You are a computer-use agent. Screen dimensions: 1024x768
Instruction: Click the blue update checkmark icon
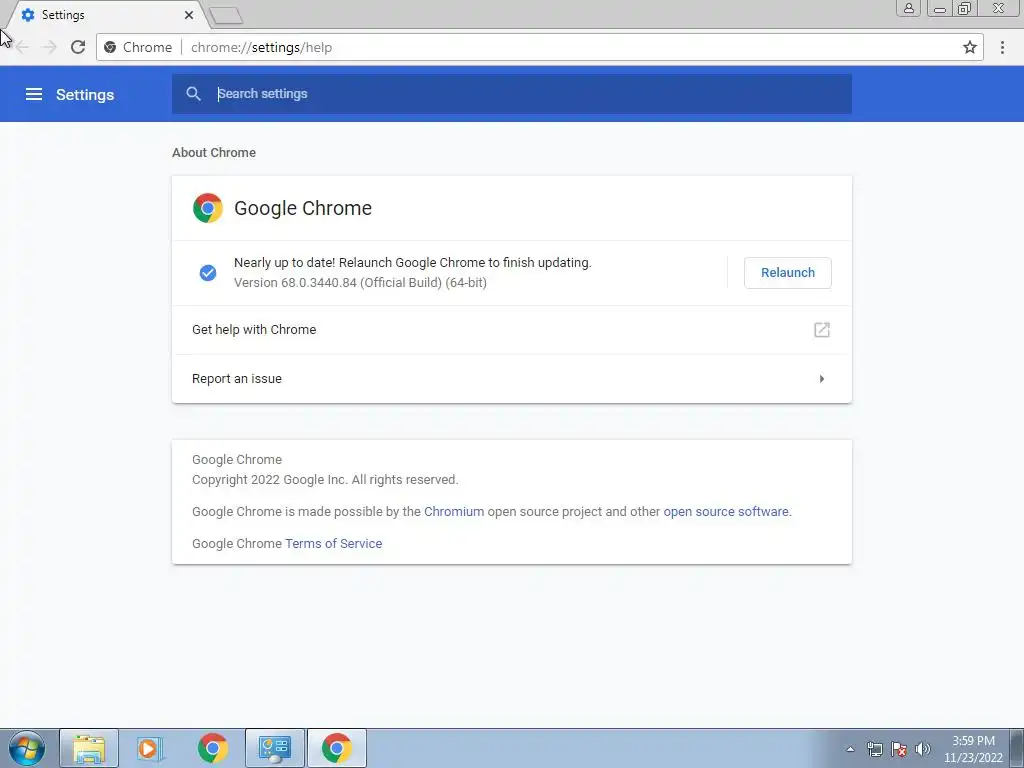point(208,273)
